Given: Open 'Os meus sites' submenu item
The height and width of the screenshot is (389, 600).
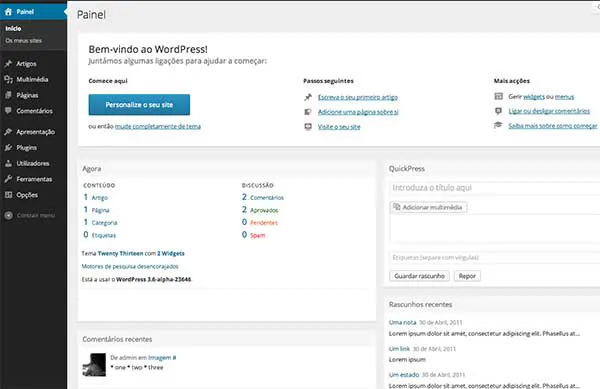Looking at the screenshot, I should pos(23,41).
